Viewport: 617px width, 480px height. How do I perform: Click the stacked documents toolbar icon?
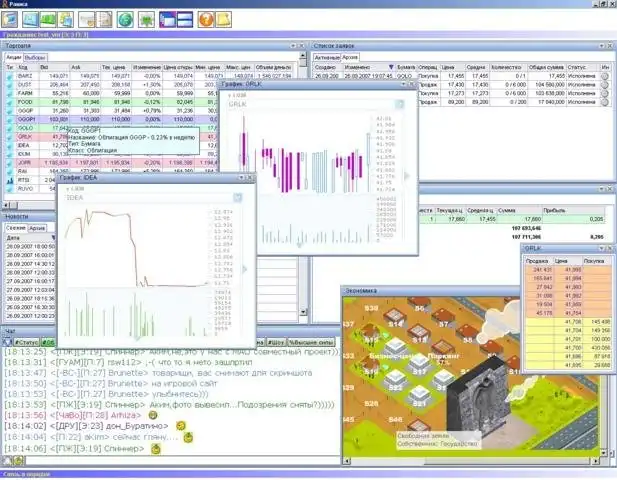coord(66,19)
